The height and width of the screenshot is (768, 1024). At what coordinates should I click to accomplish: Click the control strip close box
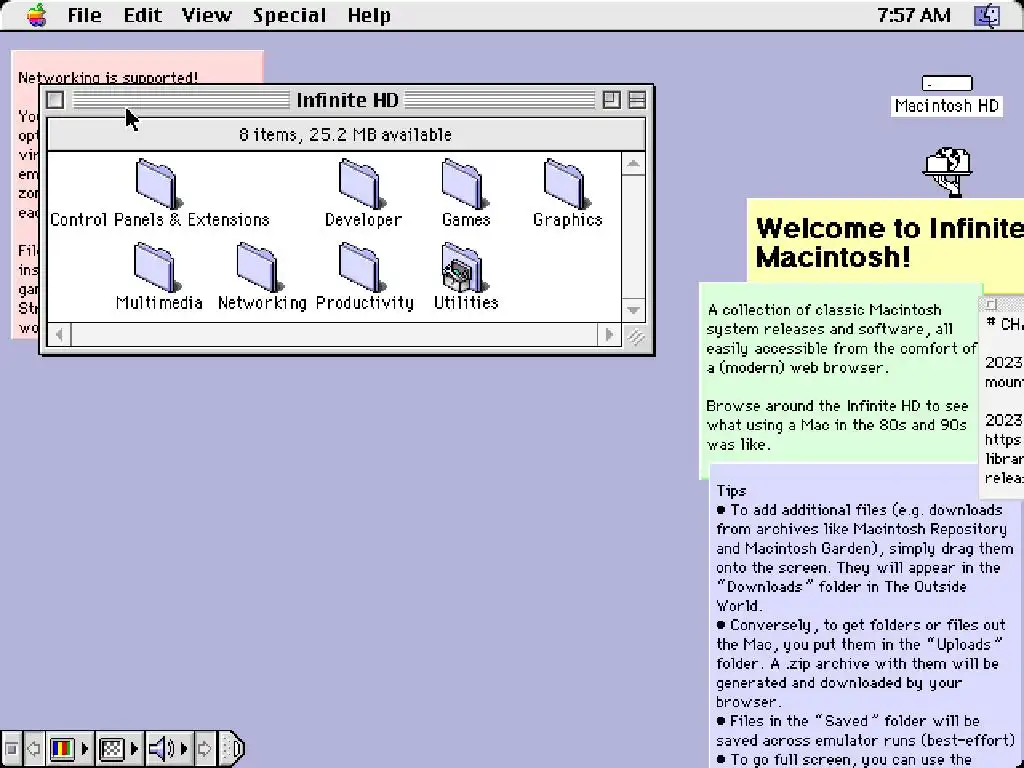pyautogui.click(x=11, y=748)
